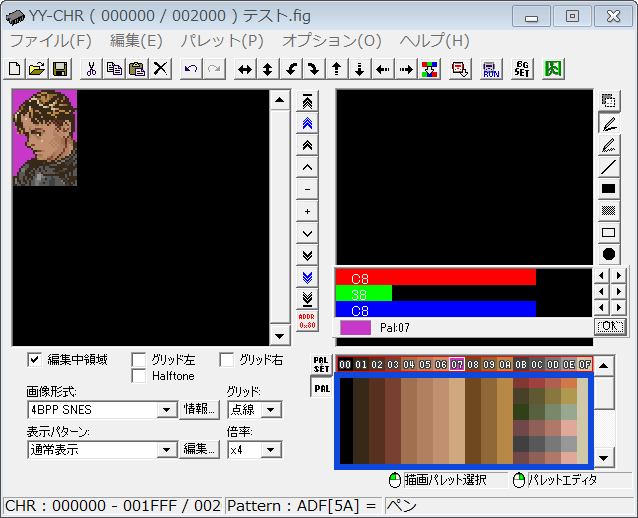Click the New file toolbar icon

pos(14,69)
